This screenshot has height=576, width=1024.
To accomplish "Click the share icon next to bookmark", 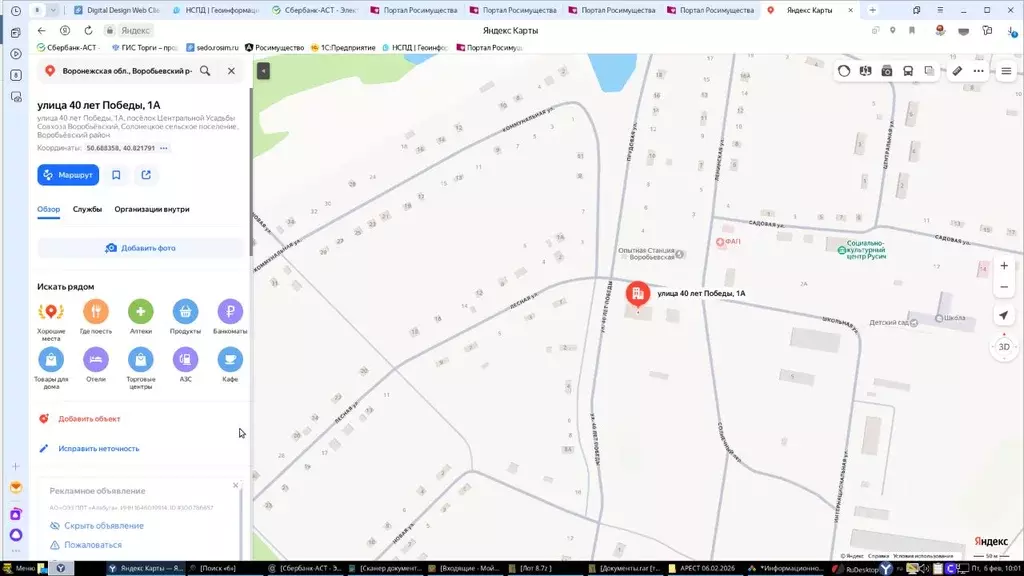I will [146, 175].
